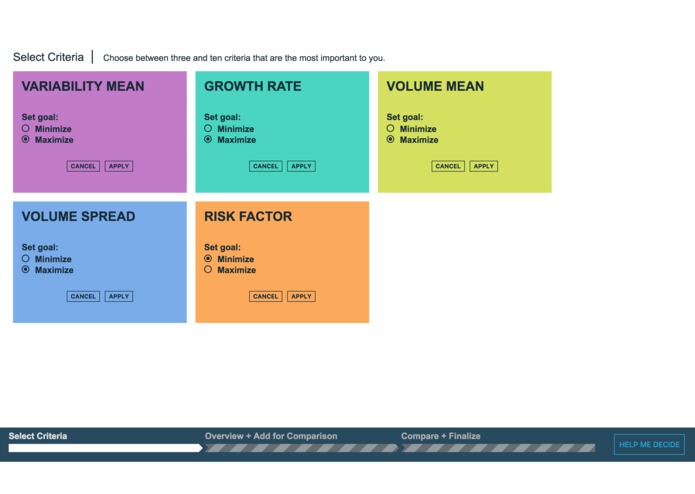Click 'Set goal:' label in Volume Spread

40,247
